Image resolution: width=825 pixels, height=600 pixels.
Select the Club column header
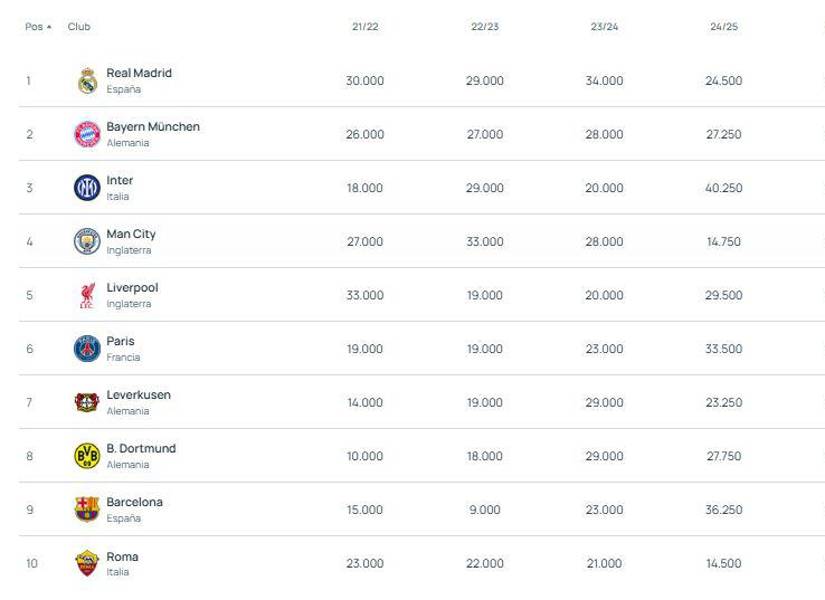[x=77, y=27]
